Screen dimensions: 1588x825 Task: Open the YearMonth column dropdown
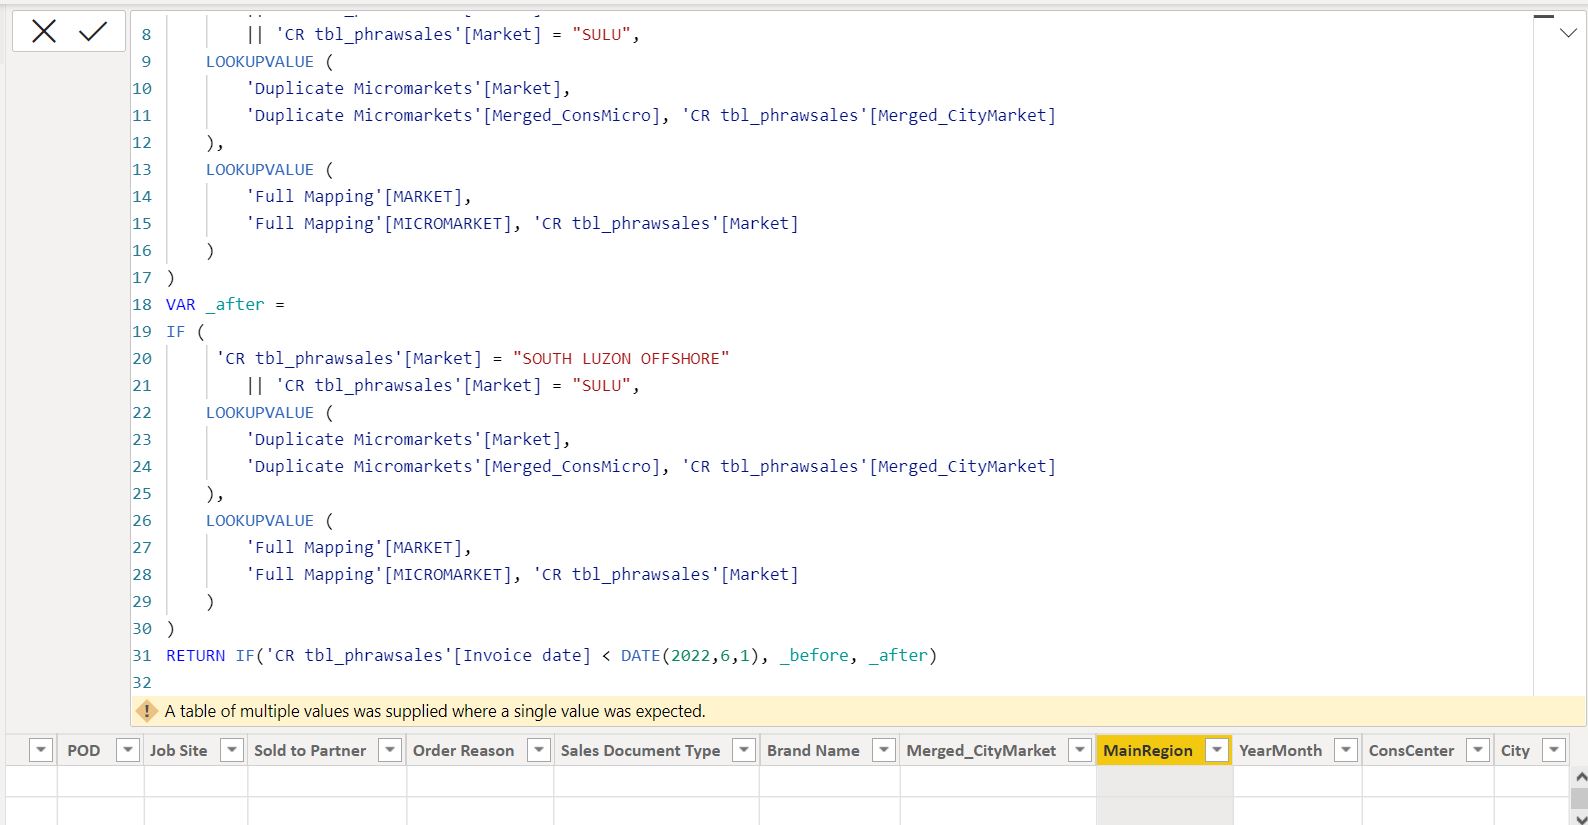(x=1347, y=750)
